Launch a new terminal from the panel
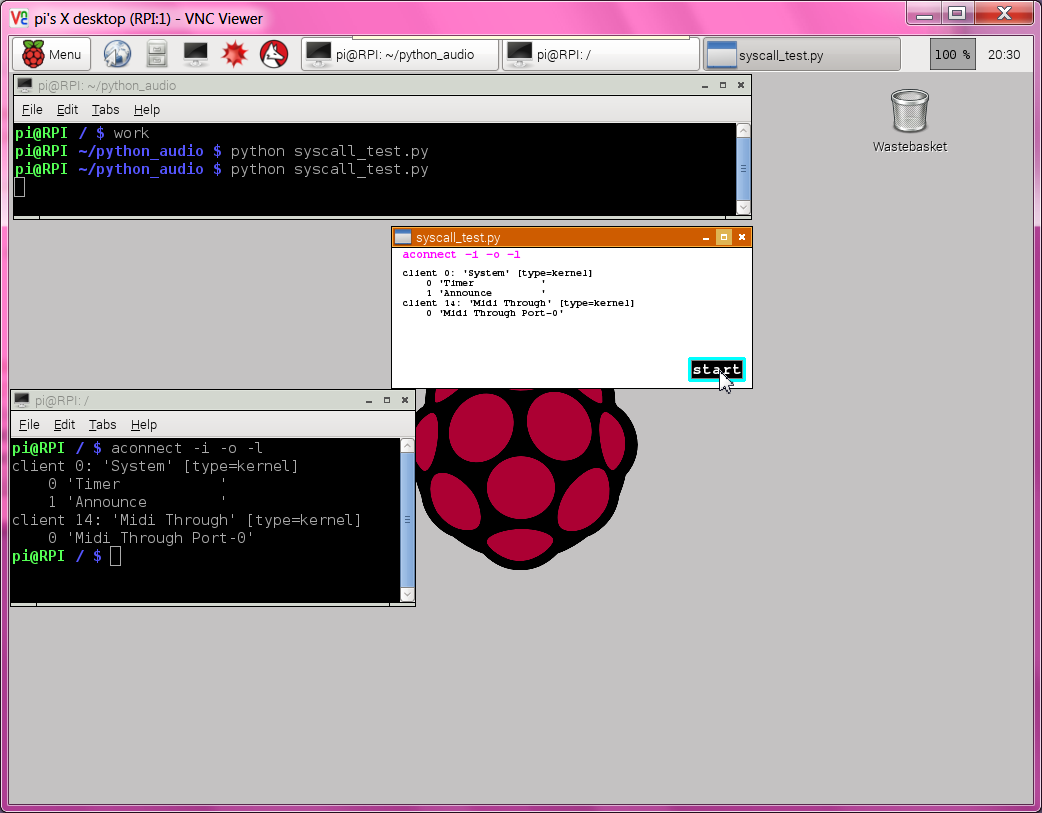Viewport: 1042px width, 813px height. 195,54
